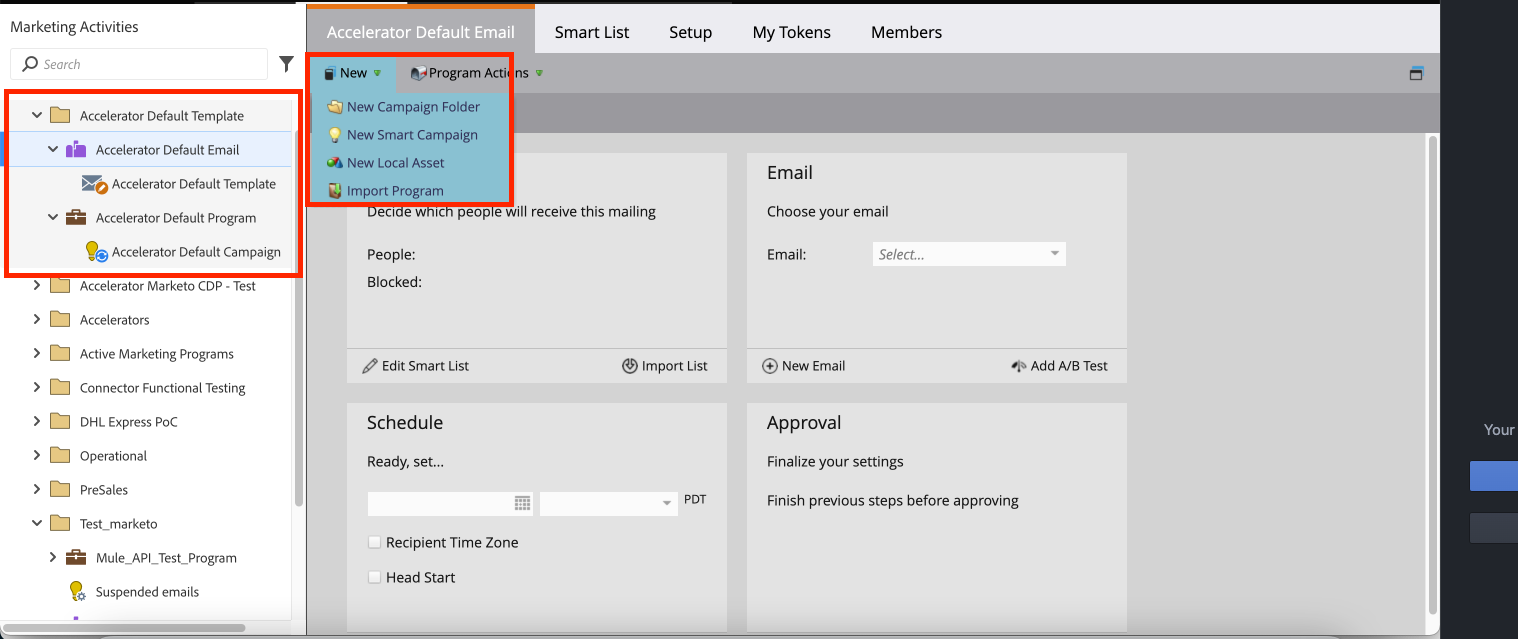The height and width of the screenshot is (639, 1518).
Task: Collapse the Accelerator Default Program node
Action: point(53,218)
